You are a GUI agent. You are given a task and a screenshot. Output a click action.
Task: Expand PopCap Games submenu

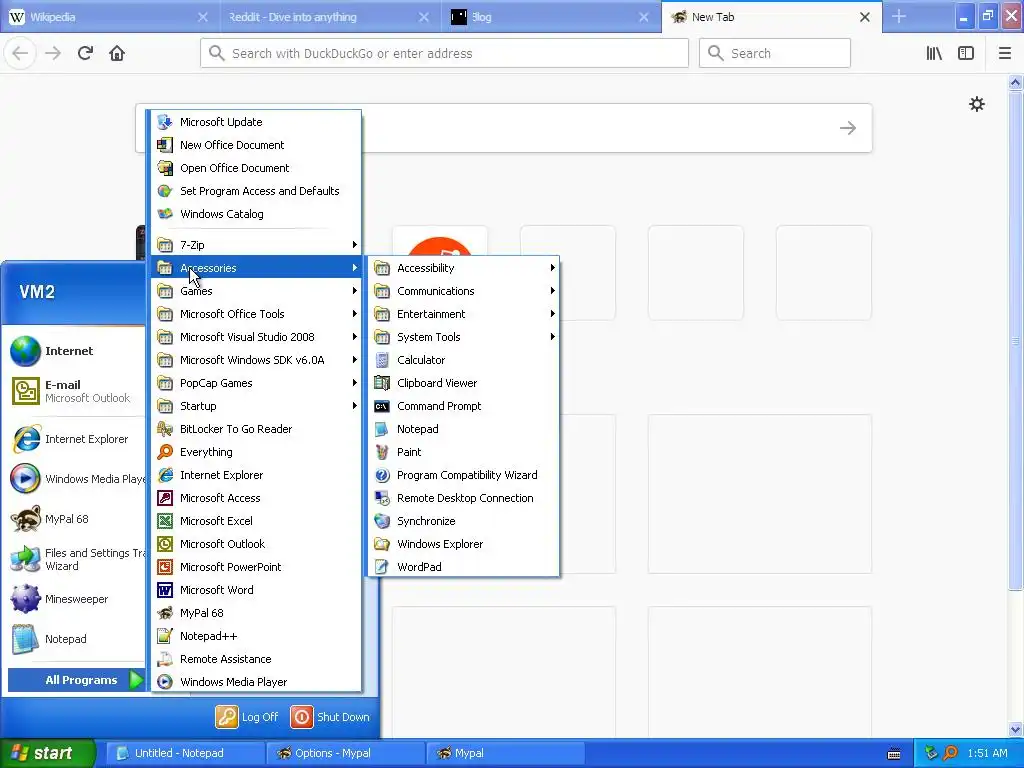tap(256, 383)
